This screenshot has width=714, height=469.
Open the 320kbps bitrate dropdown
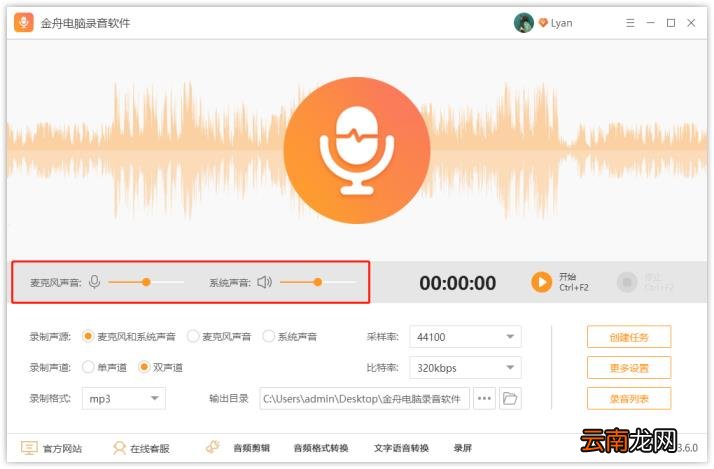[465, 368]
